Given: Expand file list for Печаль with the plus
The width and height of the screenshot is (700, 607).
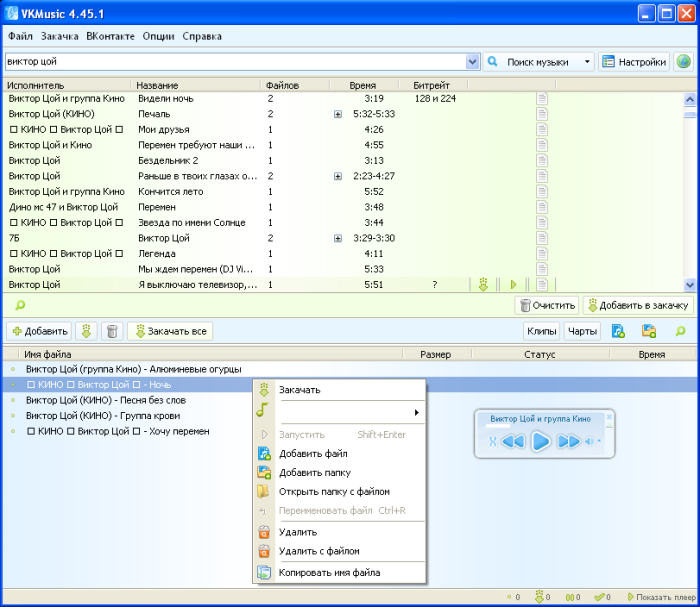Looking at the screenshot, I should tap(338, 114).
